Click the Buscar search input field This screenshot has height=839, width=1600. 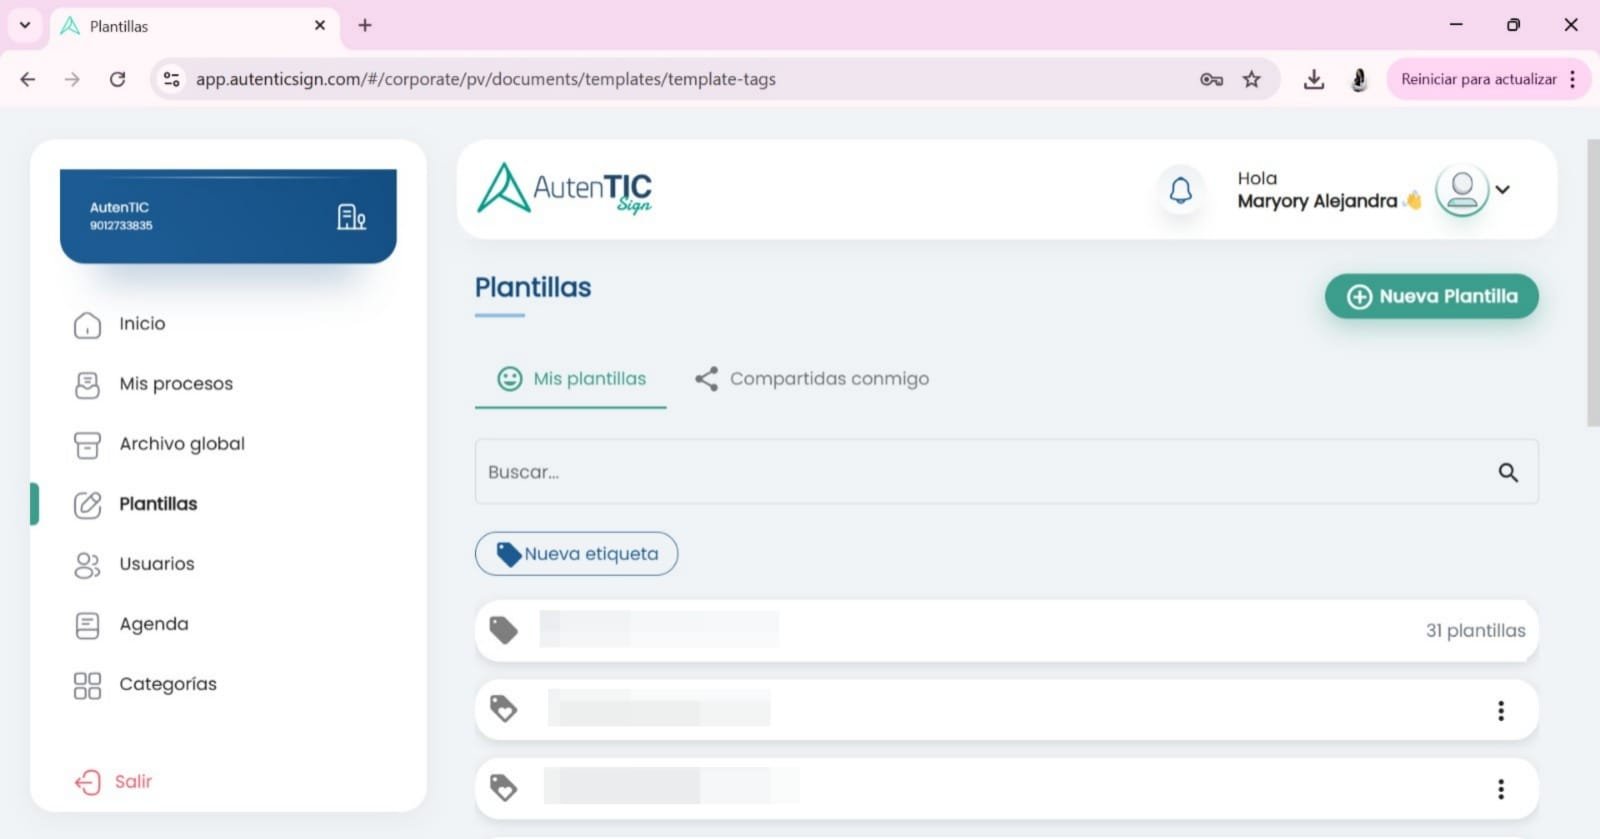tap(980, 472)
